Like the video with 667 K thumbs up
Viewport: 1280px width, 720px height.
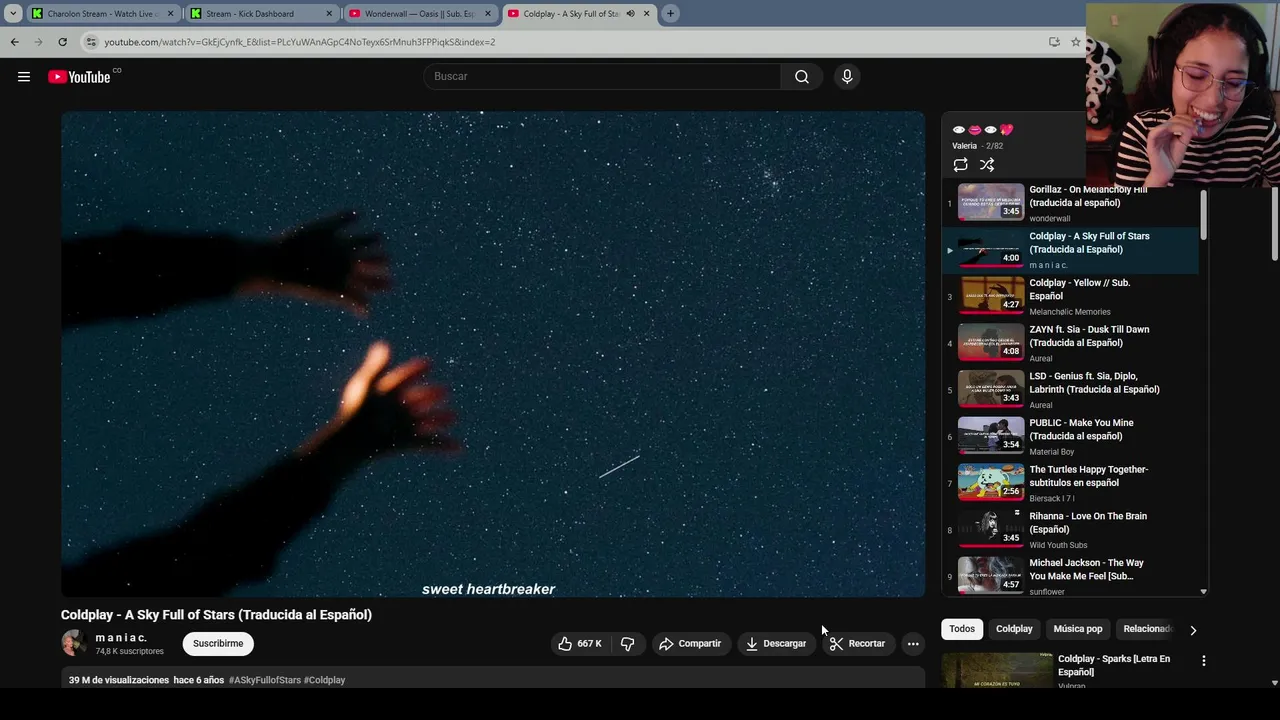pyautogui.click(x=580, y=644)
